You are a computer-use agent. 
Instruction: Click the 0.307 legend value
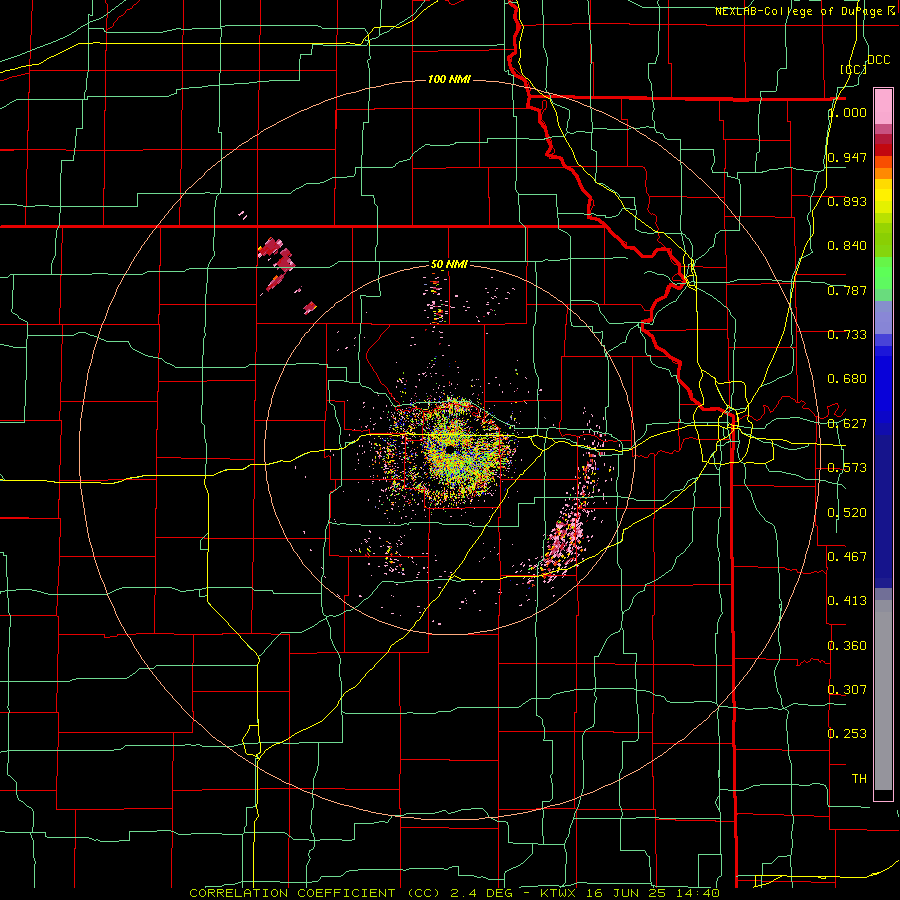847,690
